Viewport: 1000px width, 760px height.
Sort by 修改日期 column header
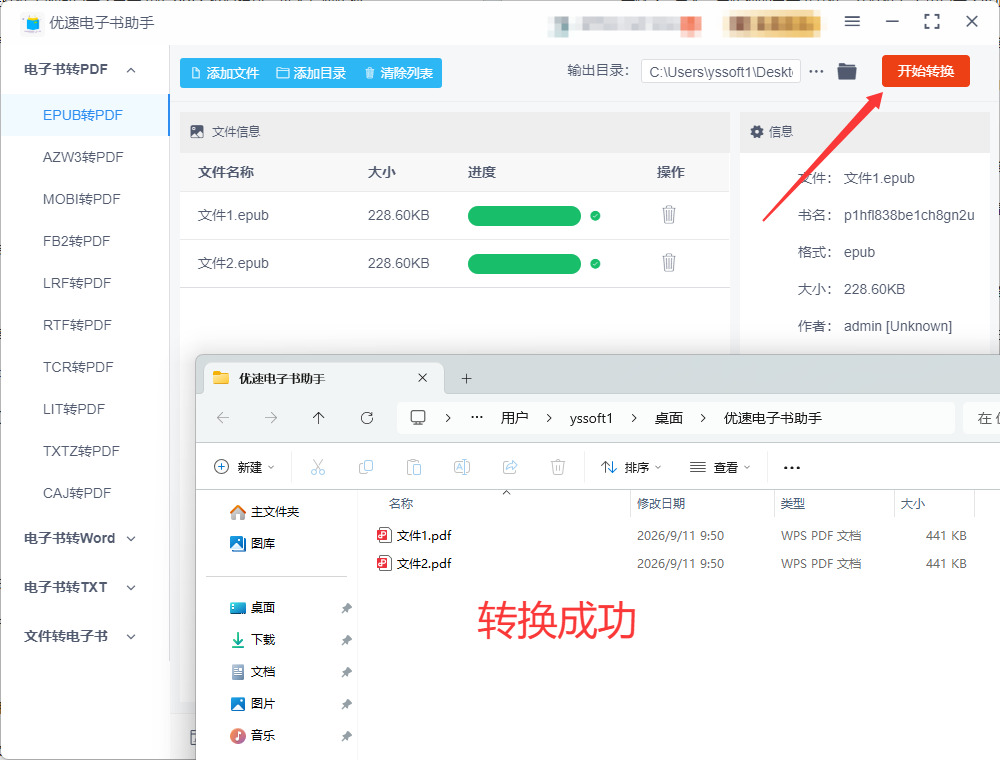pos(661,504)
